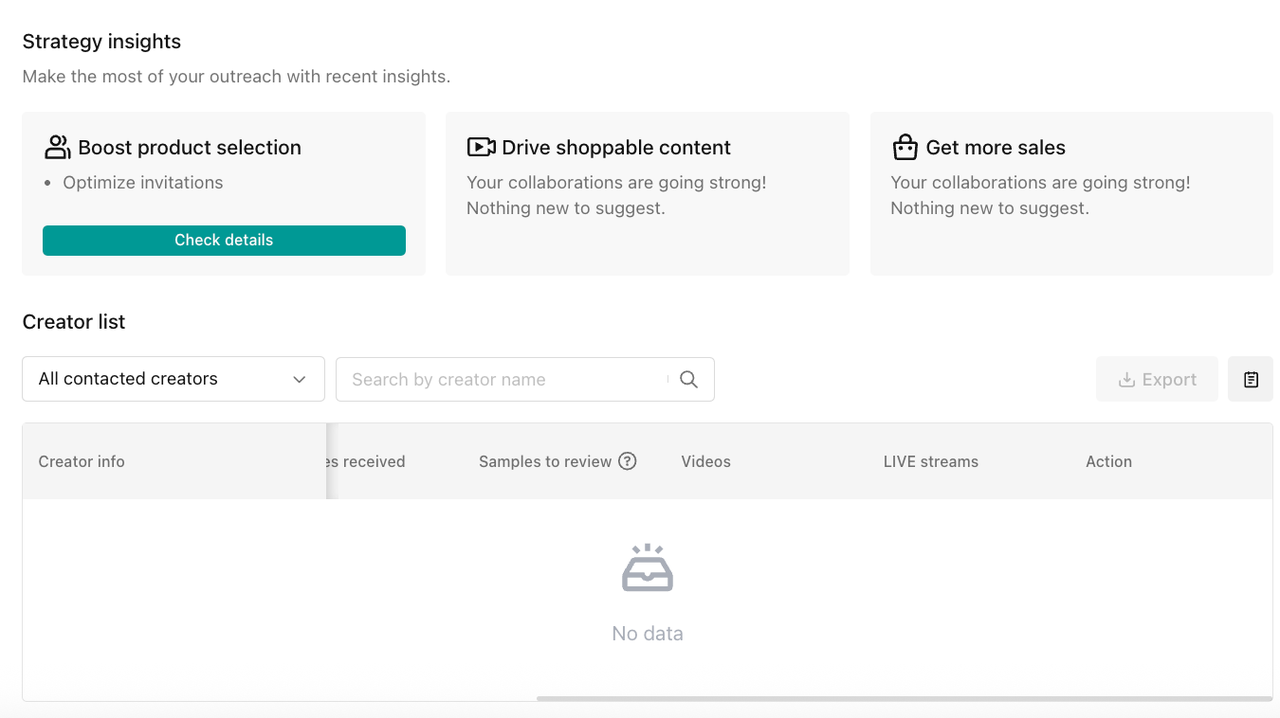The image size is (1280, 718).
Task: Click the Action column header
Action: [1108, 462]
